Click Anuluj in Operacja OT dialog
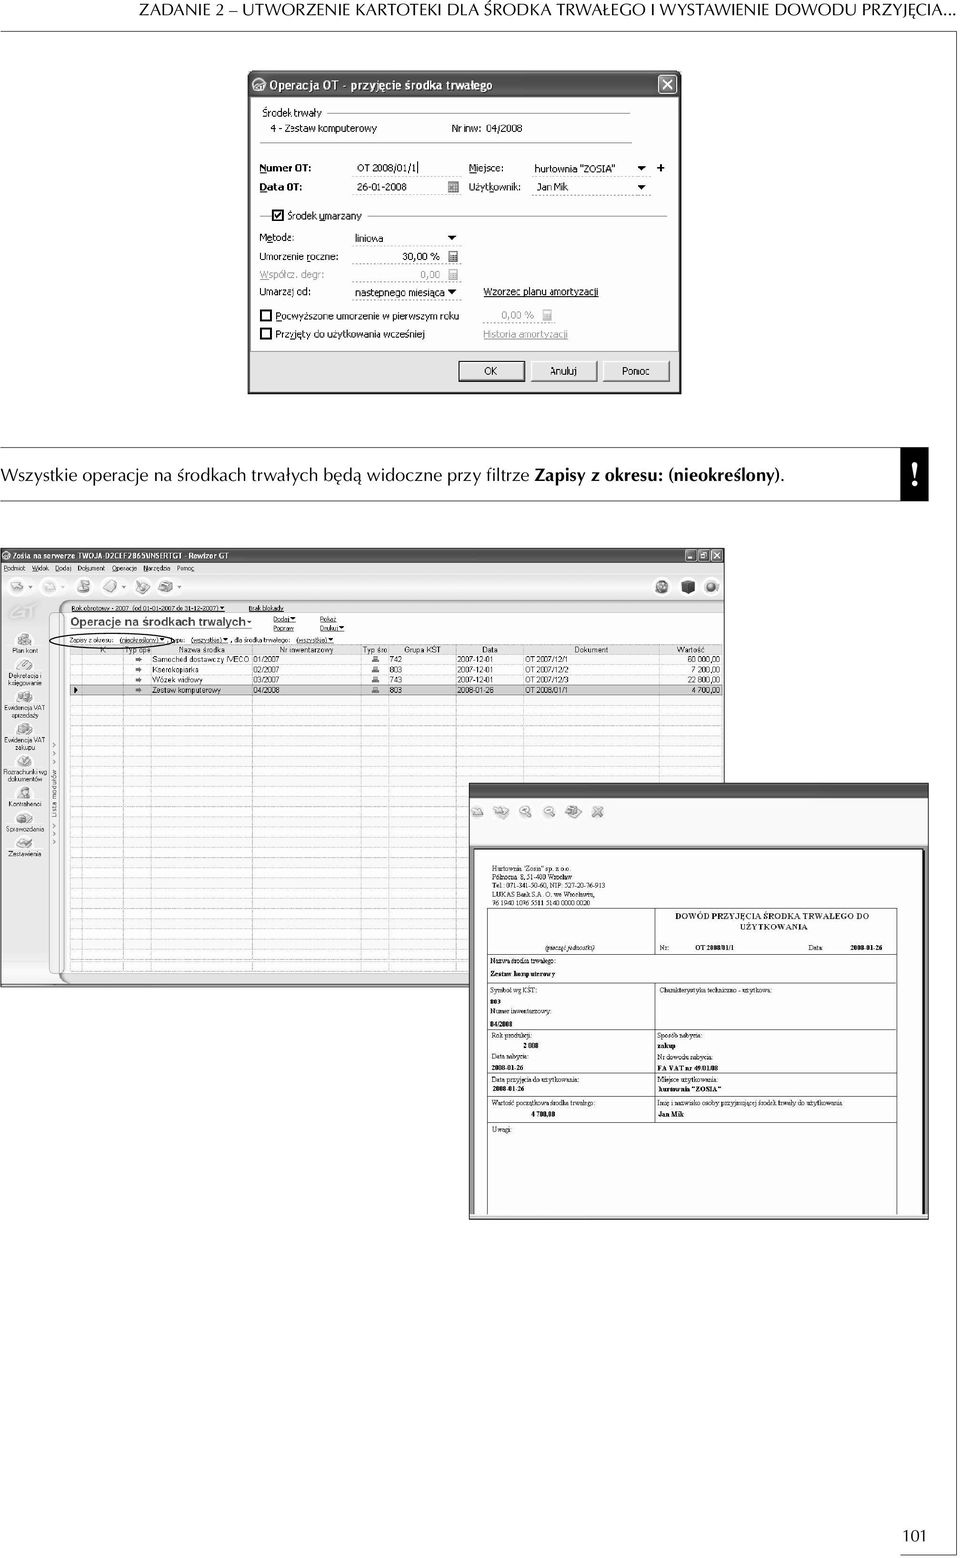Viewport: 960px width, 1558px height. point(564,371)
